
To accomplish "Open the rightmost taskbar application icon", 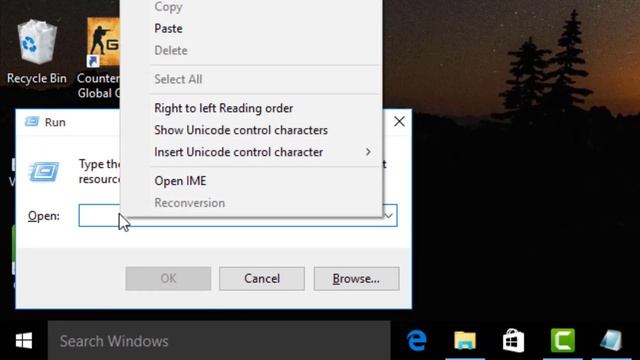I will 611,340.
